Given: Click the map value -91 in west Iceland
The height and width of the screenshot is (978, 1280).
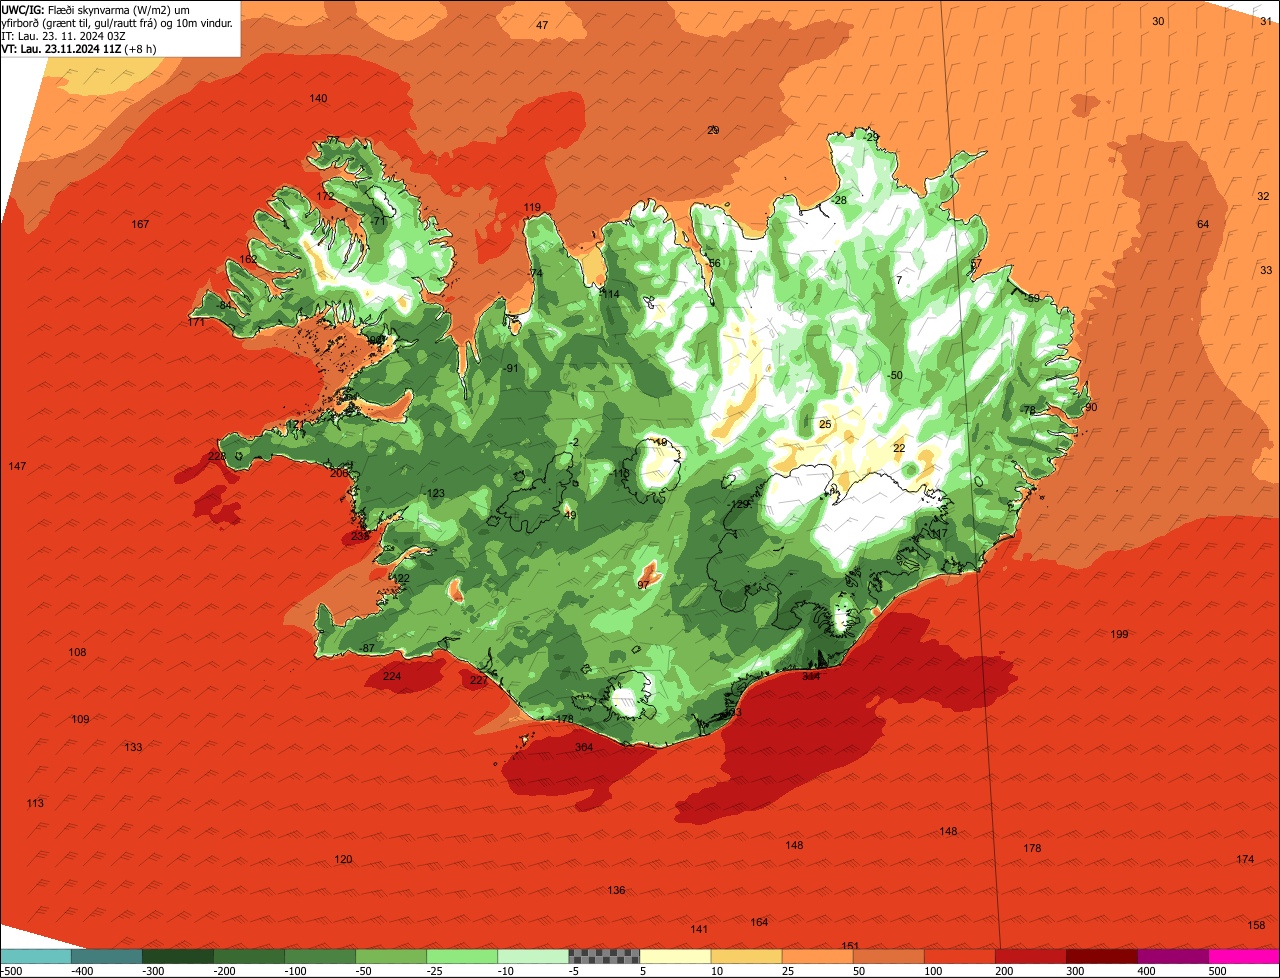Looking at the screenshot, I should coord(512,368).
